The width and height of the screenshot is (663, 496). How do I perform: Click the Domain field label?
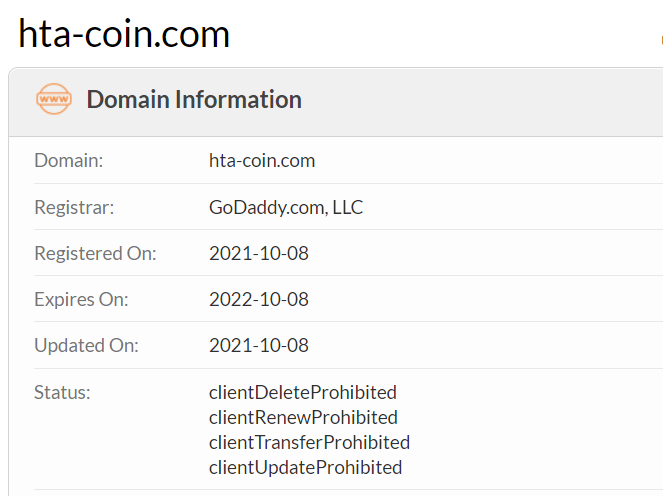[69, 160]
